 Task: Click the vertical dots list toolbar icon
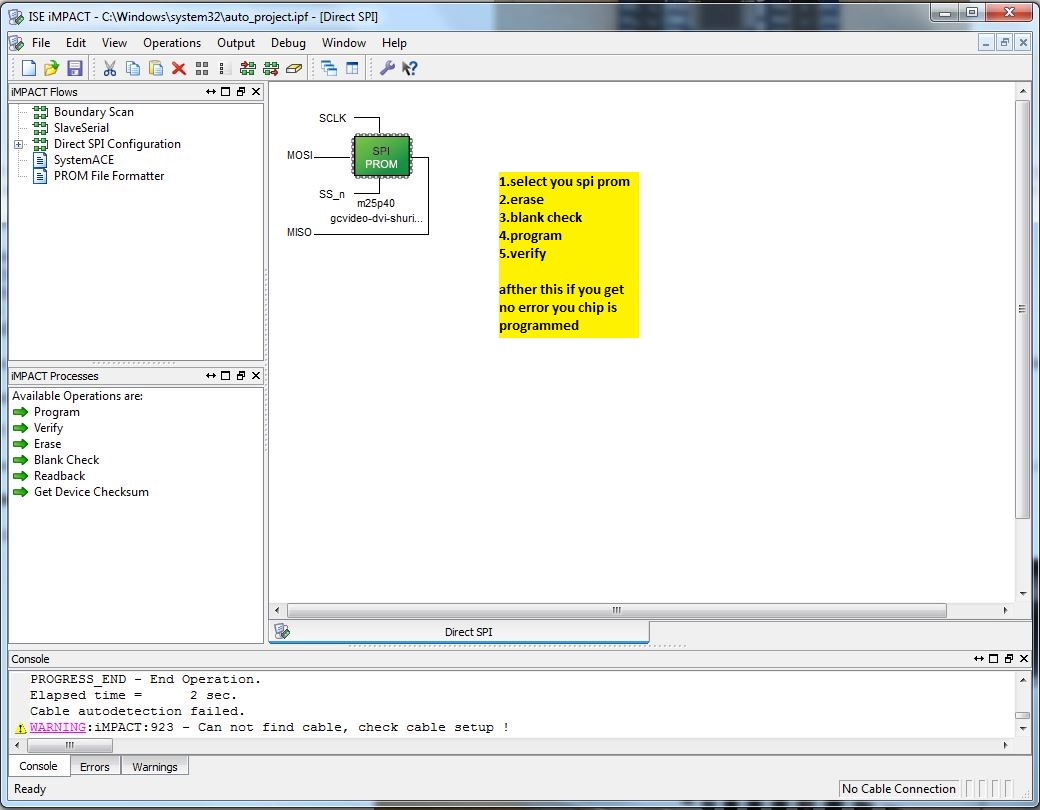tap(221, 68)
